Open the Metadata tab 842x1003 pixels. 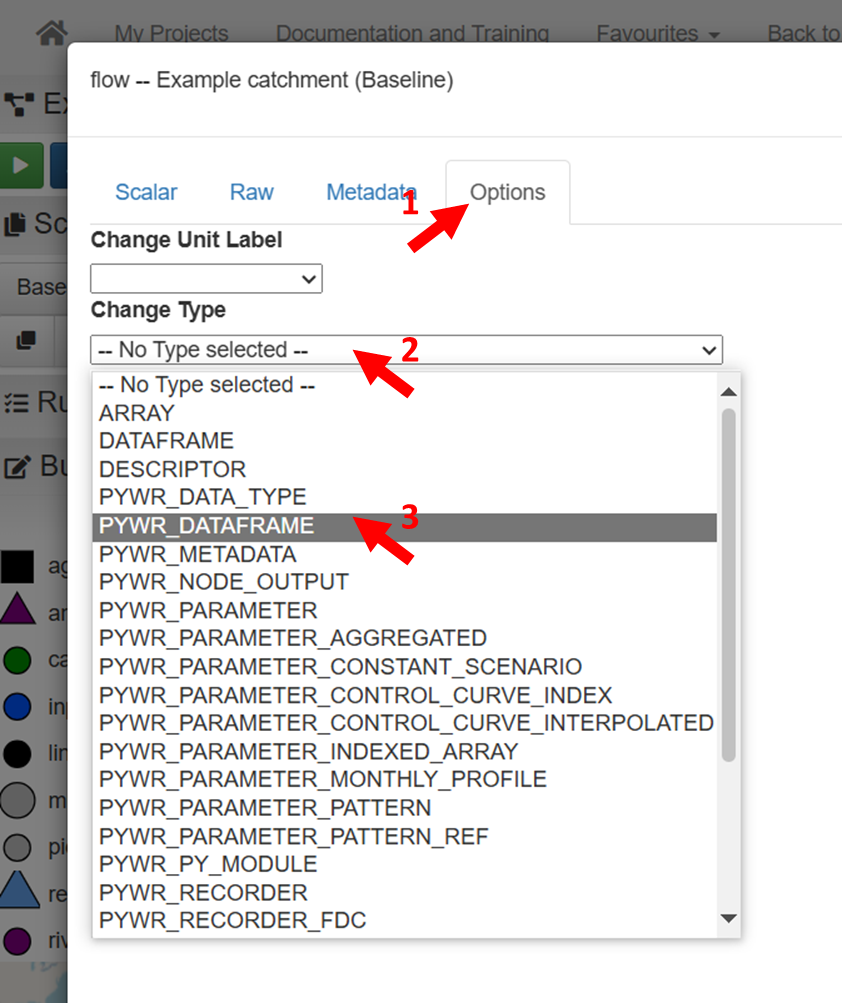tap(371, 193)
